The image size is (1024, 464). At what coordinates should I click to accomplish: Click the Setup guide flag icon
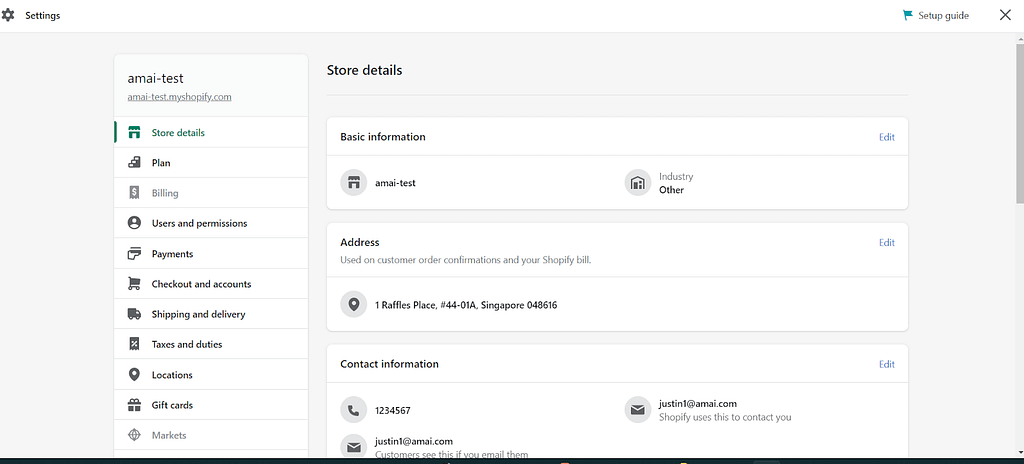[x=908, y=16]
